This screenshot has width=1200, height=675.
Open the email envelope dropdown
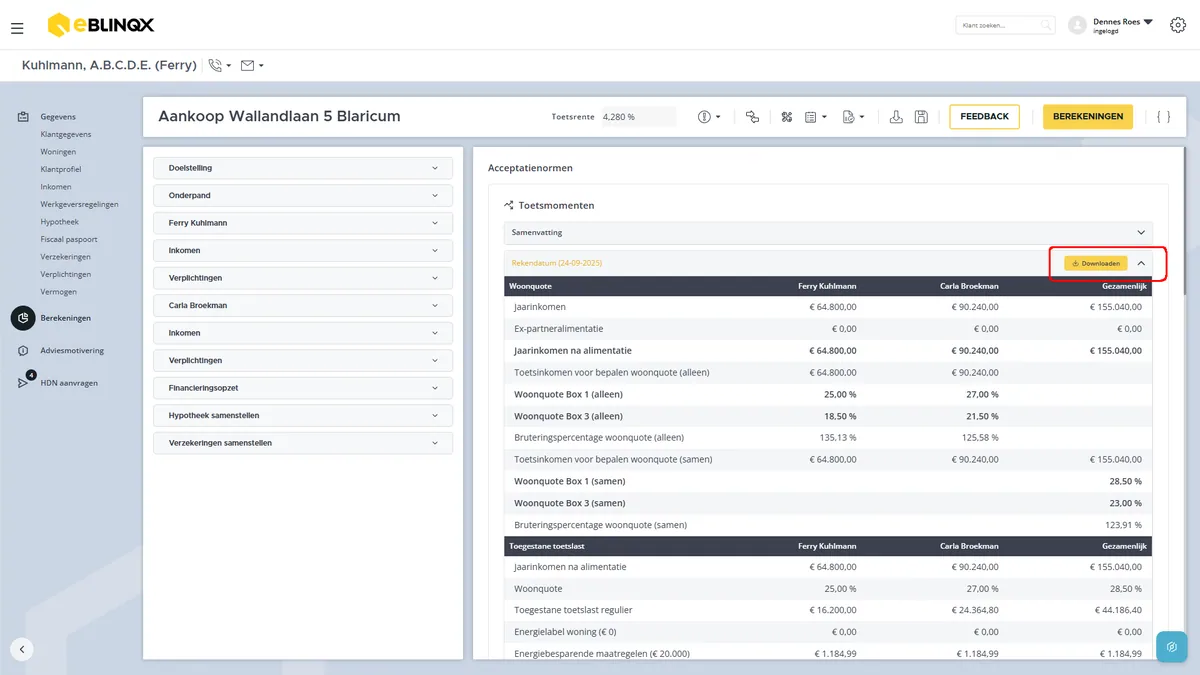point(252,66)
